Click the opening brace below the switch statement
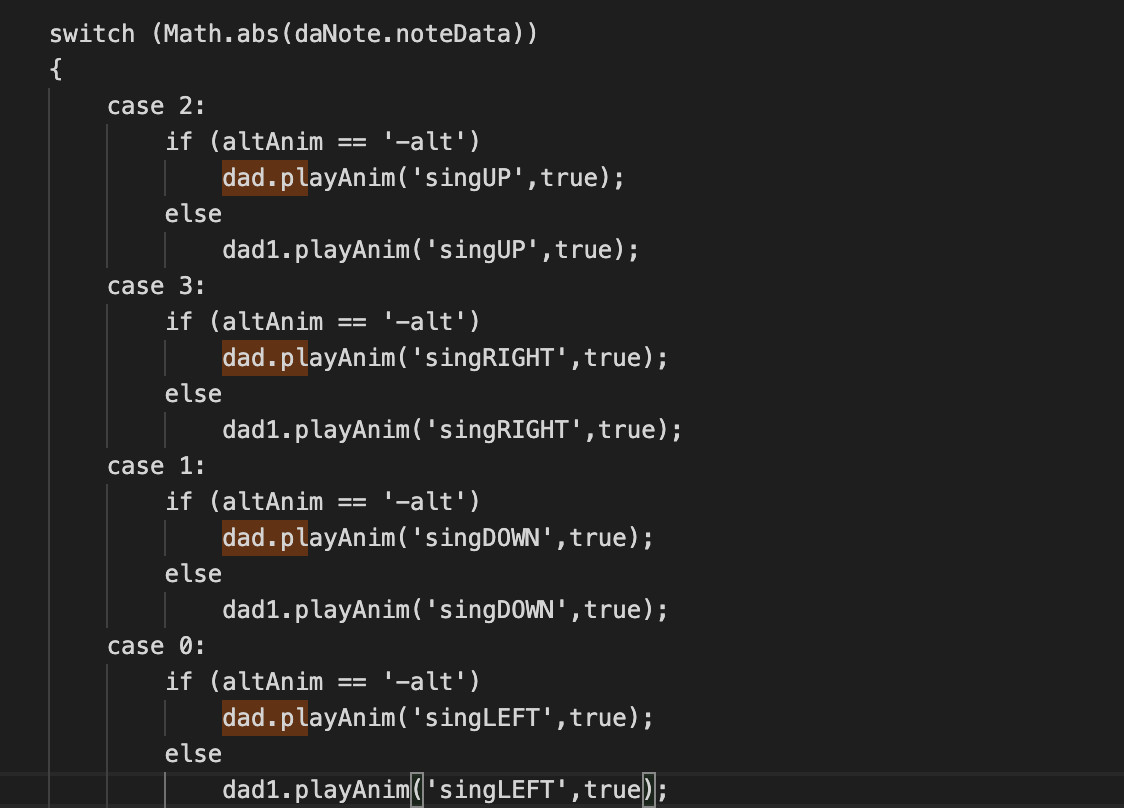Image resolution: width=1124 pixels, height=808 pixels. click(x=55, y=69)
